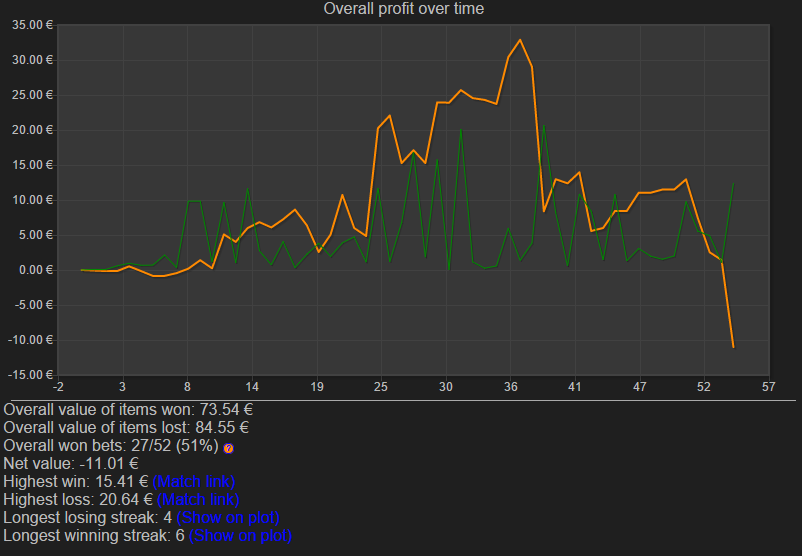Click the 'Longest losing streak: 4' text

pyautogui.click(x=87, y=517)
